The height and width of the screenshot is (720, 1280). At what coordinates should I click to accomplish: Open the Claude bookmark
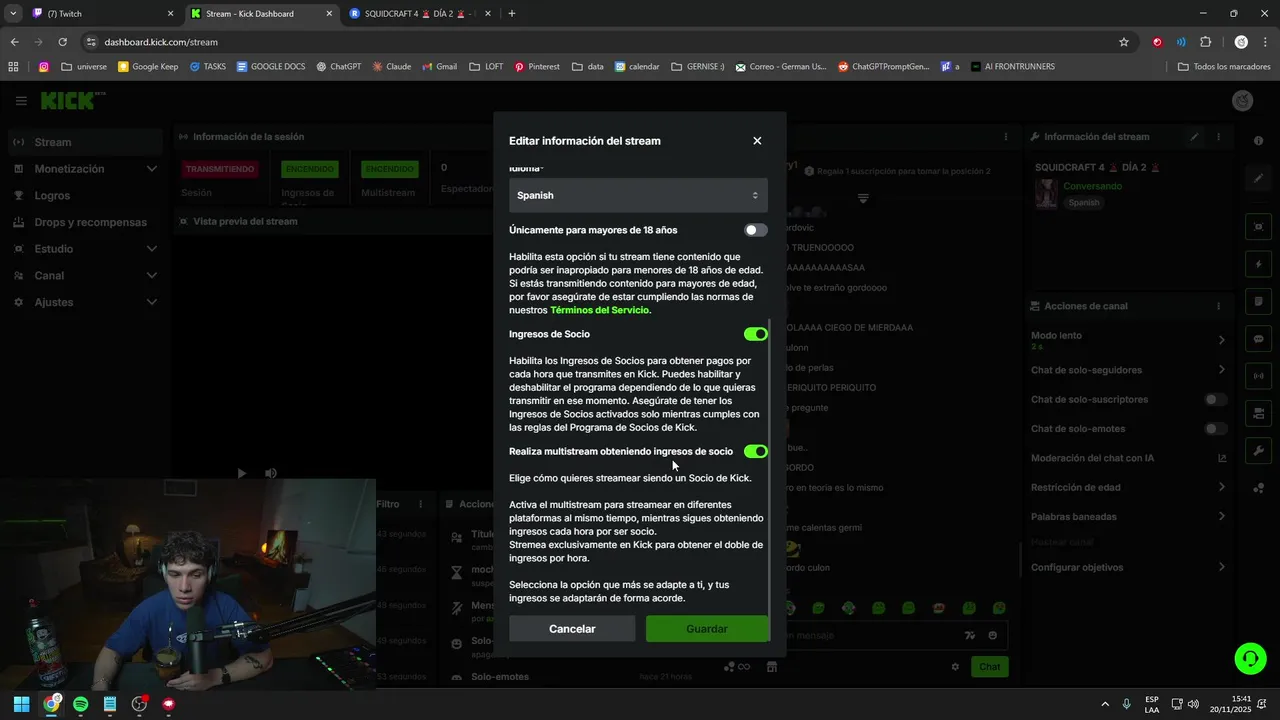click(391, 67)
